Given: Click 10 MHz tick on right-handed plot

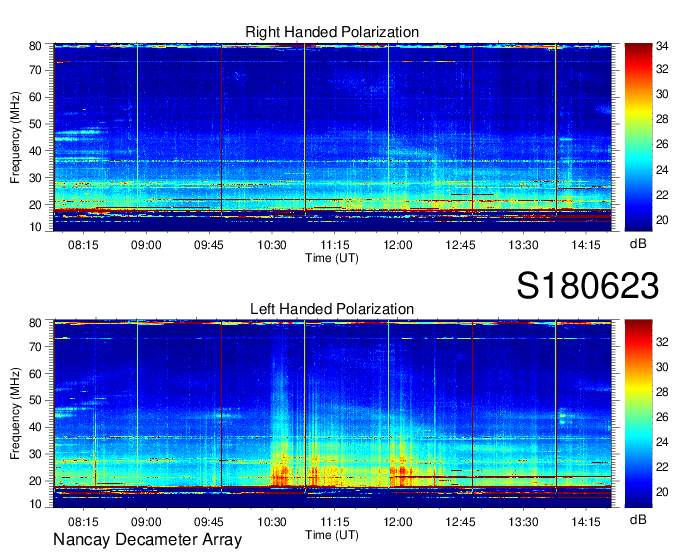Looking at the screenshot, I should point(35,227).
